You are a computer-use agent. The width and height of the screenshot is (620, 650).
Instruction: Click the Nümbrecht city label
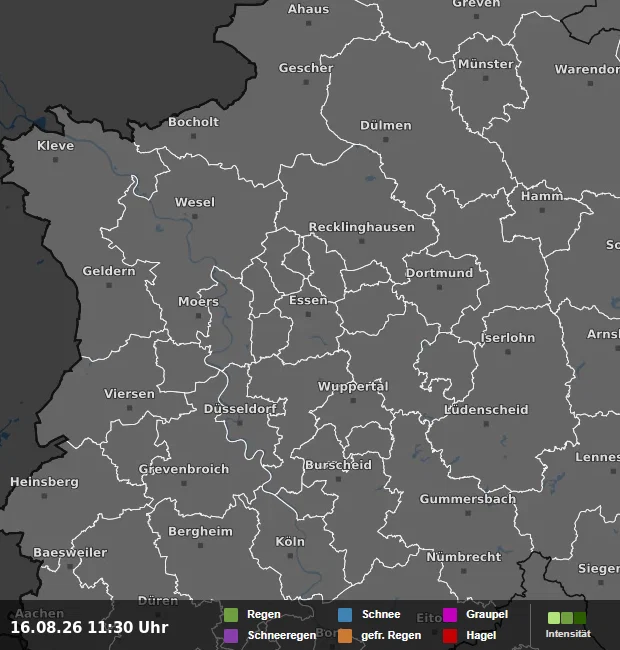tap(464, 557)
